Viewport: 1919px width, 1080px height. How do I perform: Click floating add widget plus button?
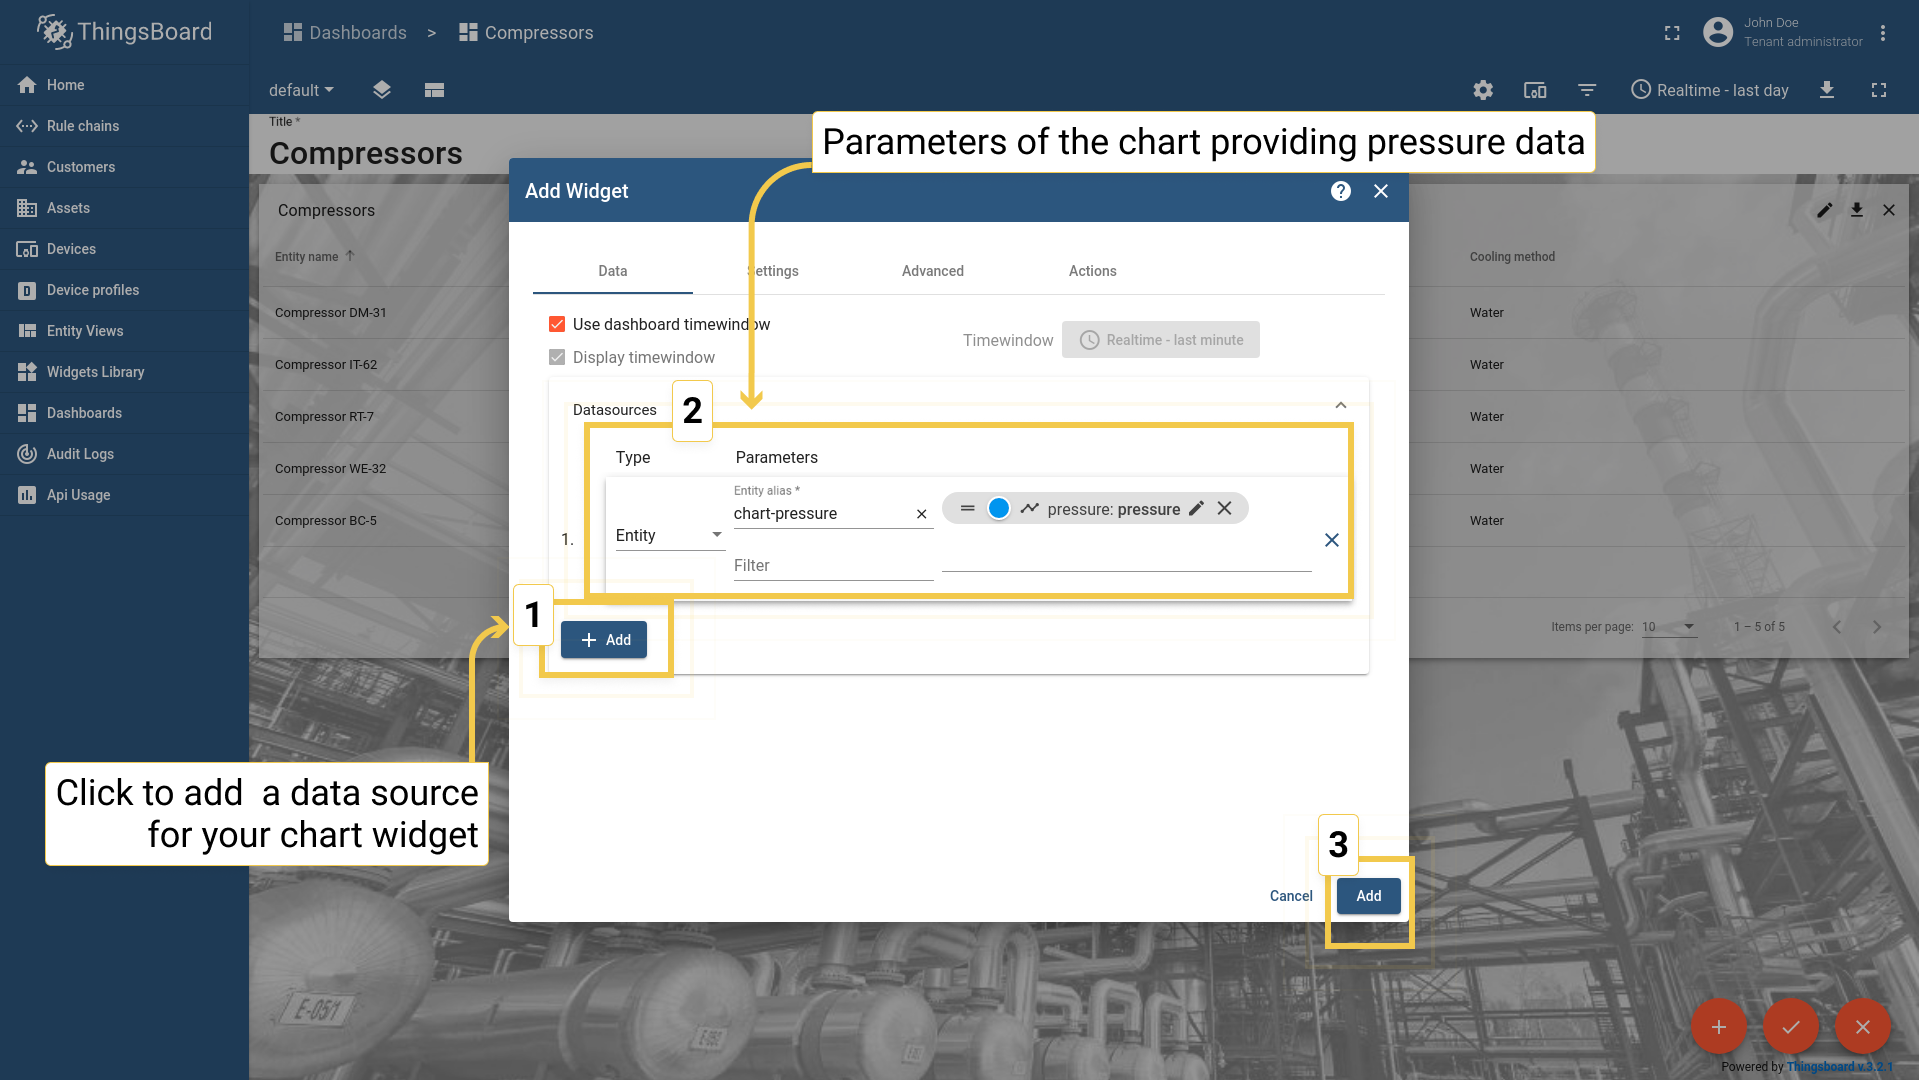[1719, 1027]
